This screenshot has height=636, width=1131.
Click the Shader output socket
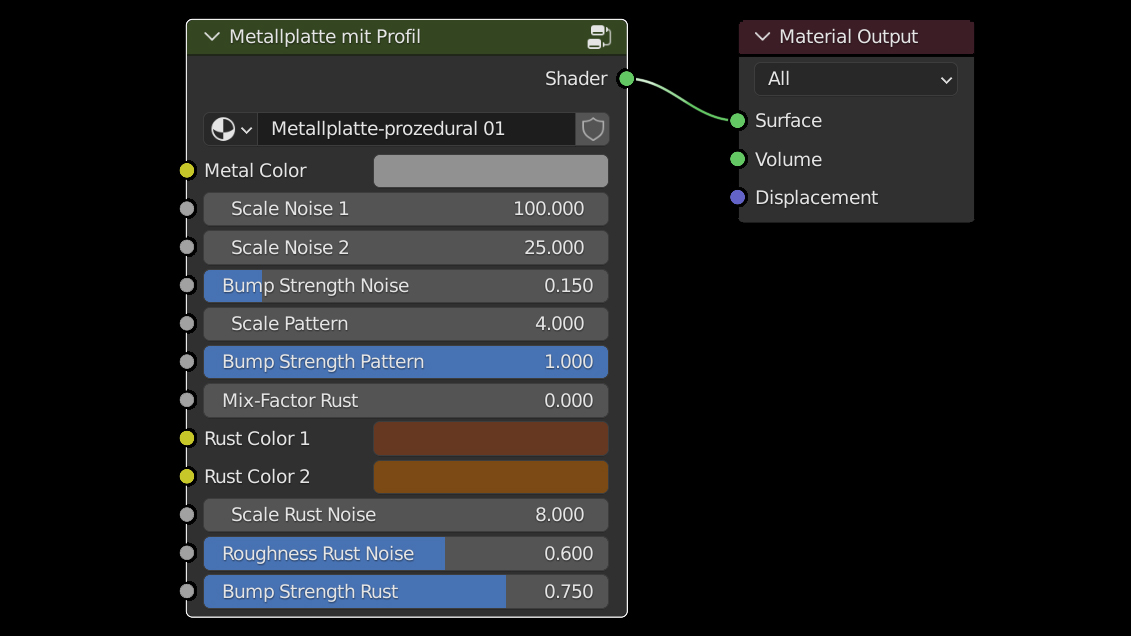(626, 79)
